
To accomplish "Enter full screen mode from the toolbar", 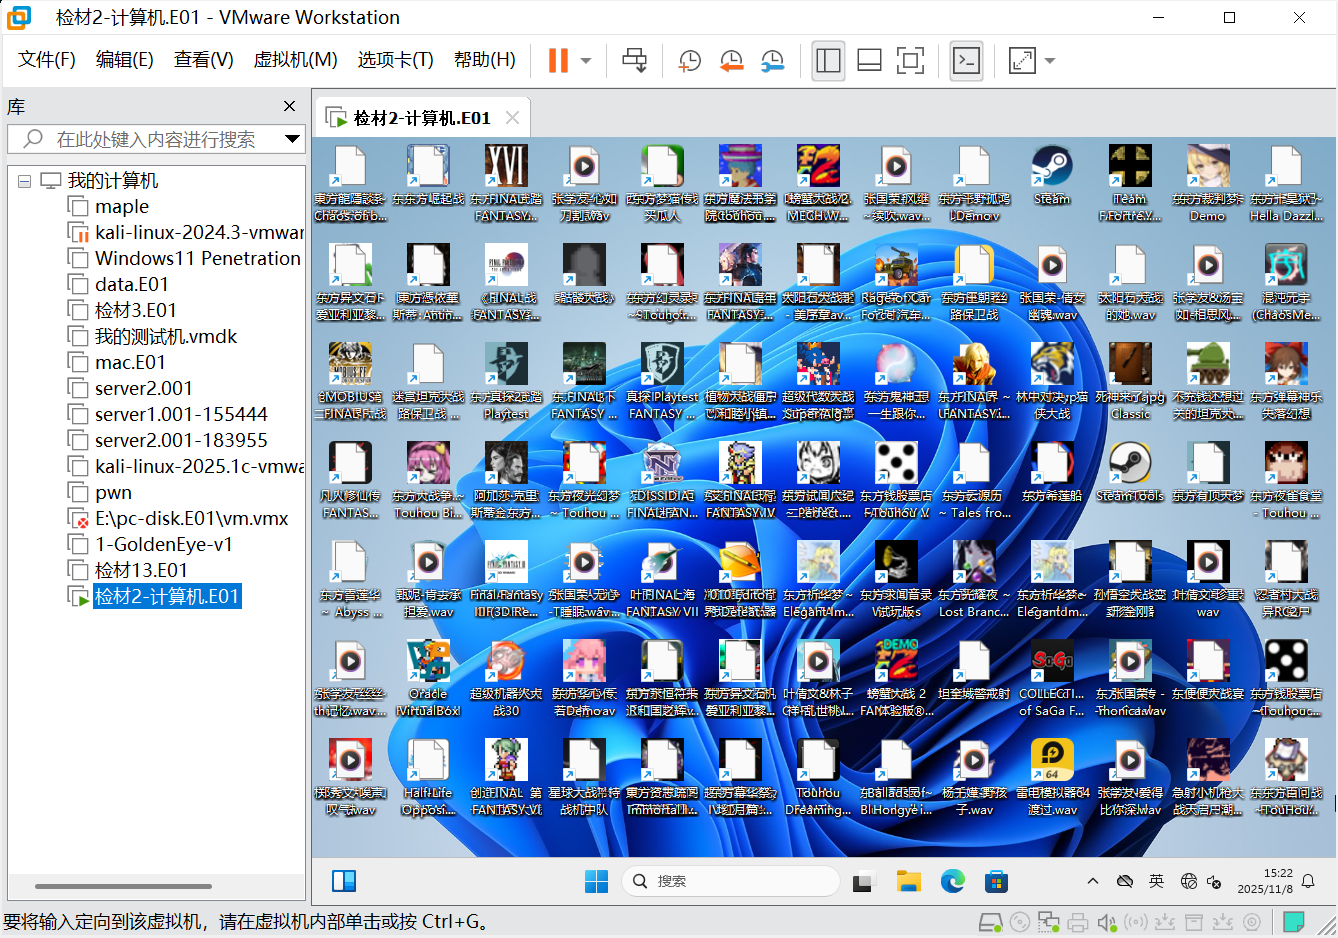I will tap(910, 61).
